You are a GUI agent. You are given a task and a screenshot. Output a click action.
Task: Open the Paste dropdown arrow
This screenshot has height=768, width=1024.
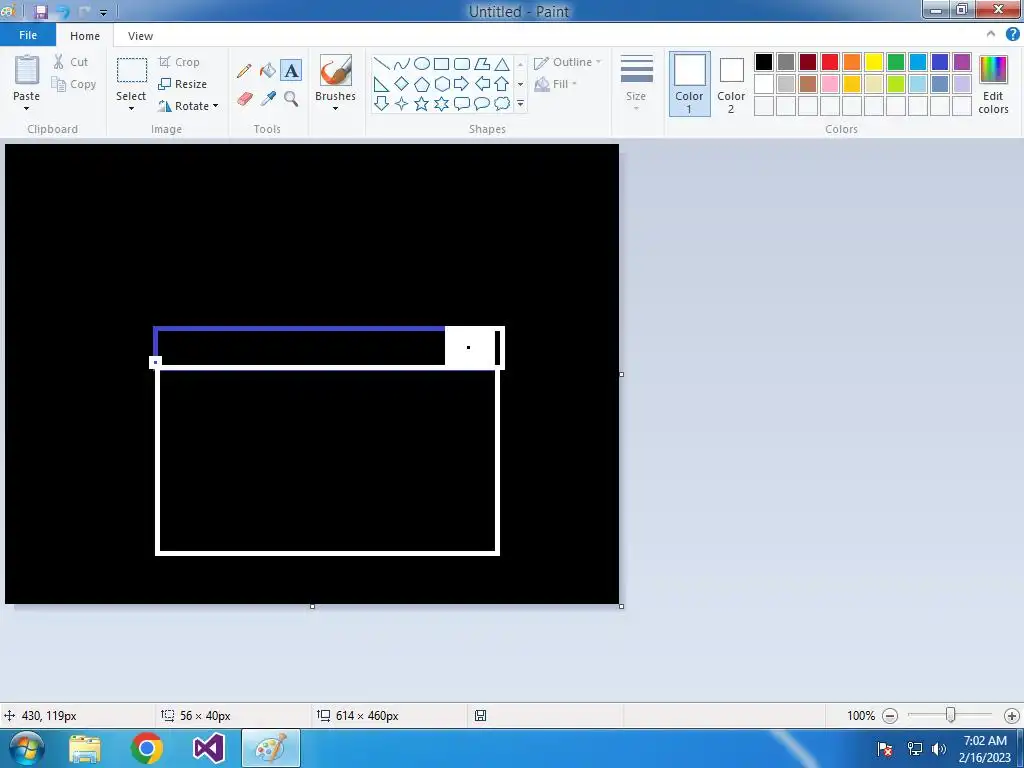[x=26, y=108]
